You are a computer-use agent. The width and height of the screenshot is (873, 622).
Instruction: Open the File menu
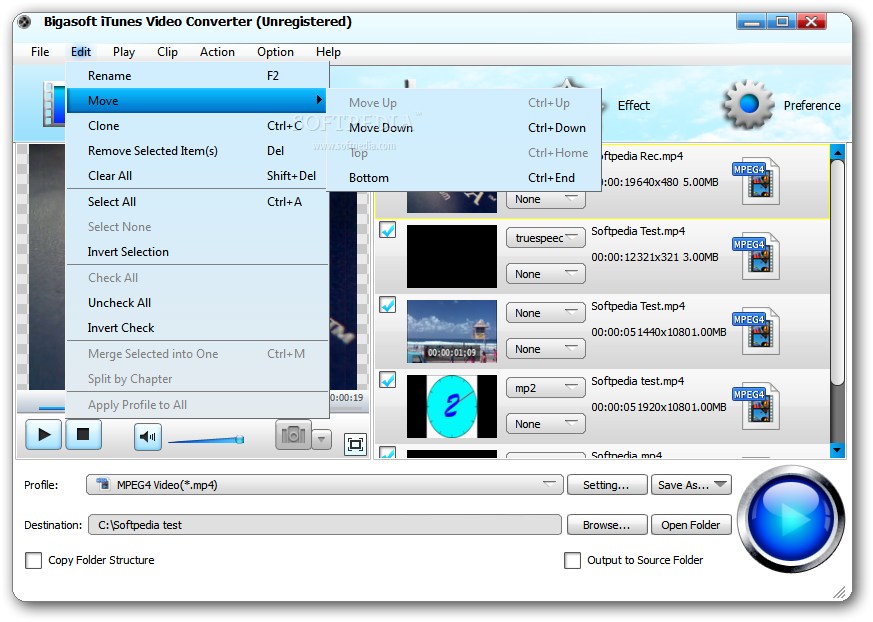pos(40,52)
